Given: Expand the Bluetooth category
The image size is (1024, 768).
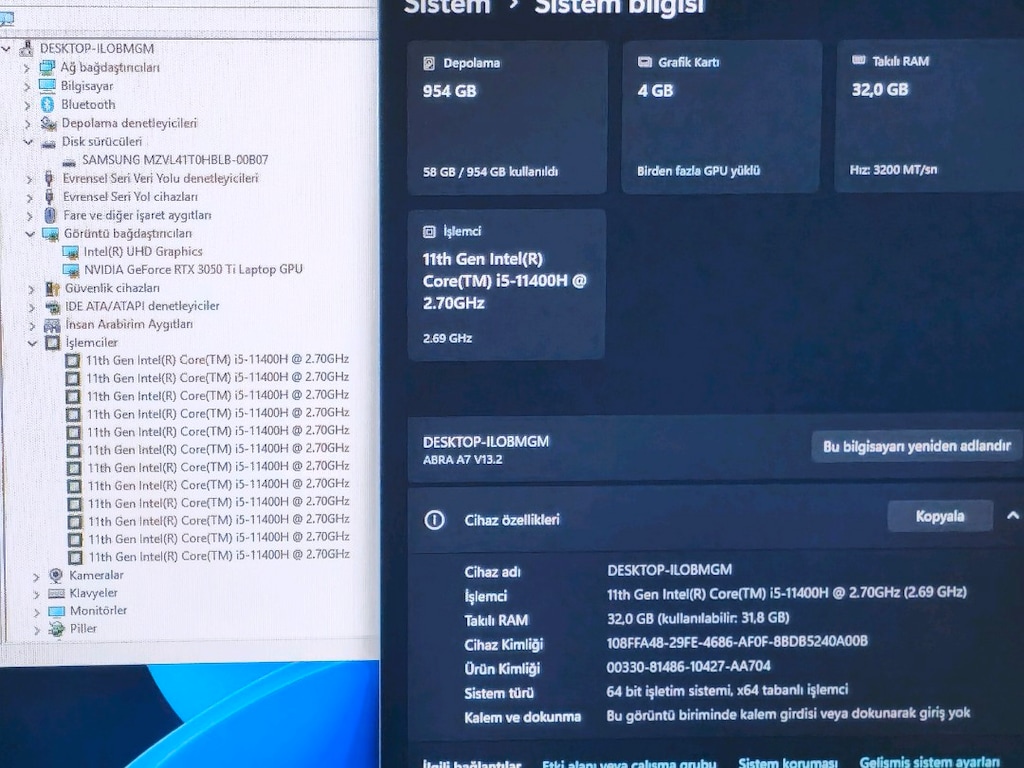Looking at the screenshot, I should [27, 104].
